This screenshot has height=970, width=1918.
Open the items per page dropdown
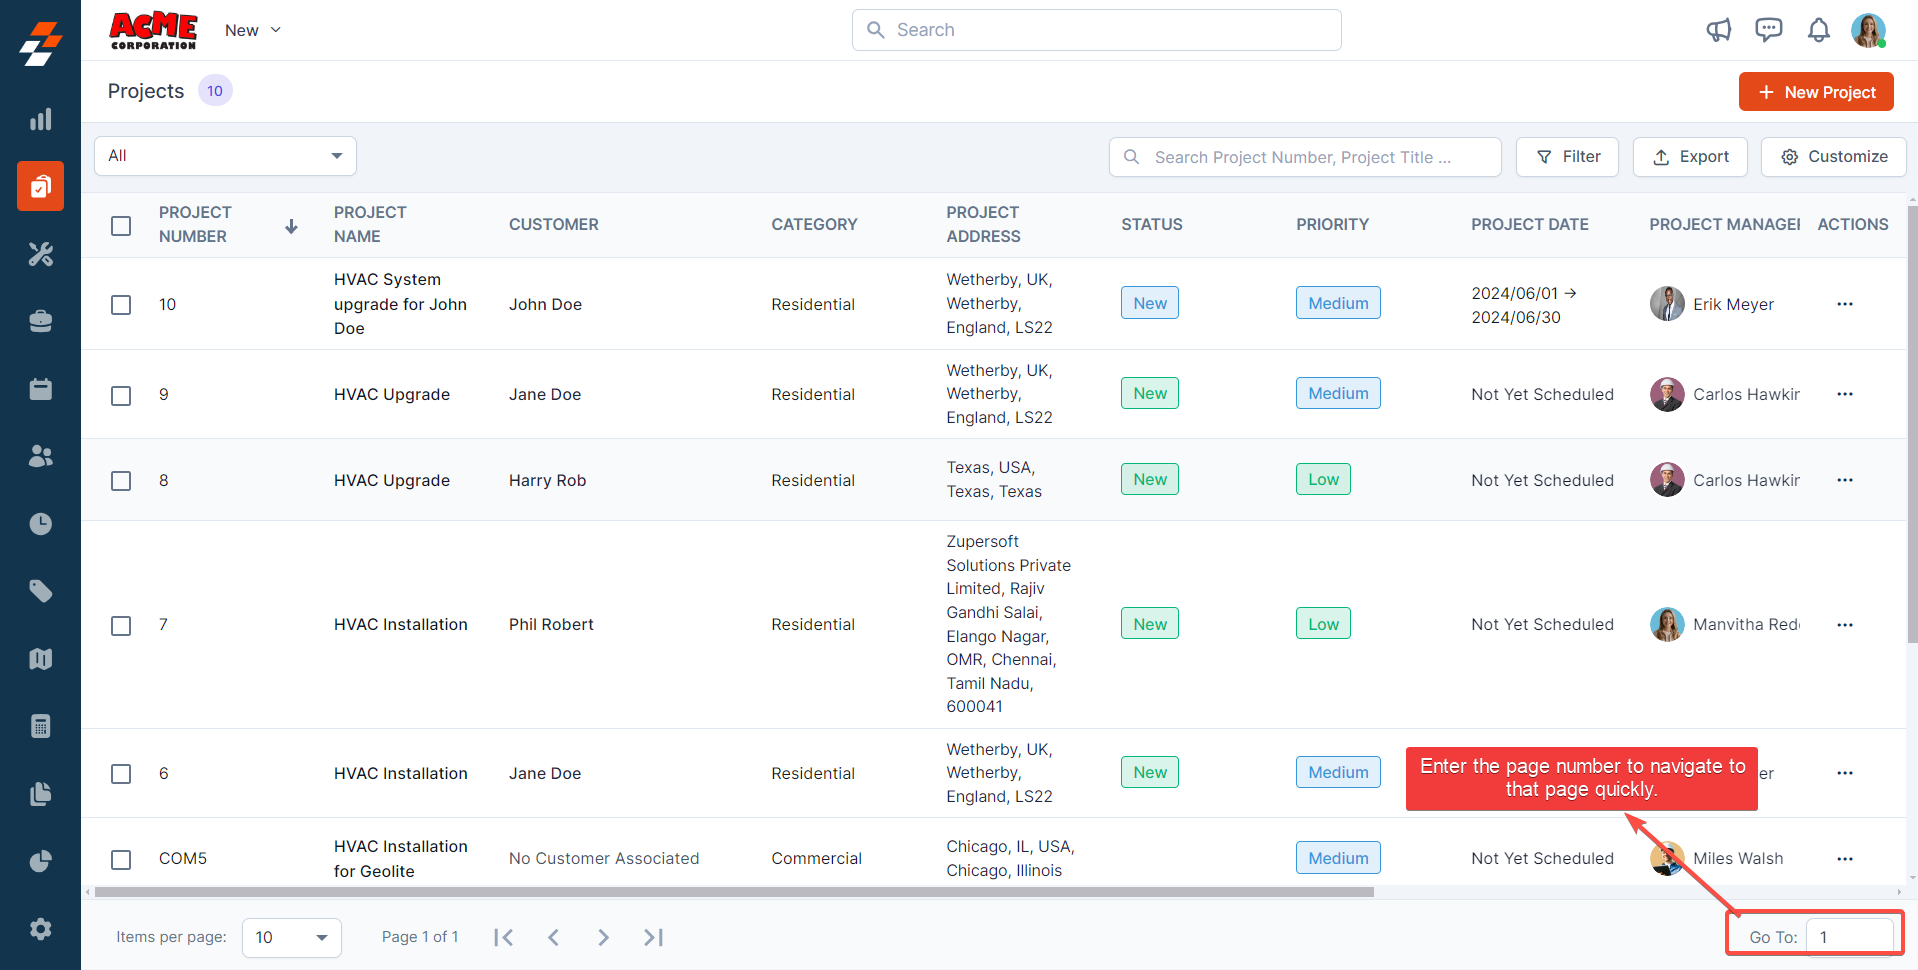(x=291, y=937)
